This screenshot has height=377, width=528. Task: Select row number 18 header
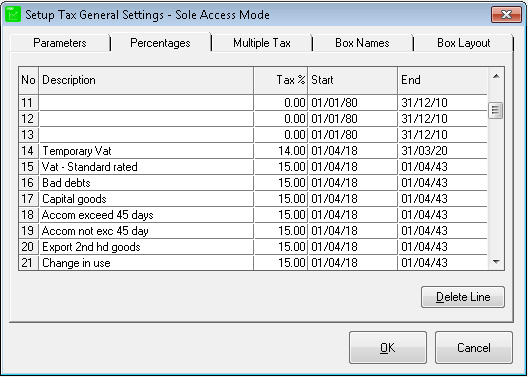(x=28, y=215)
